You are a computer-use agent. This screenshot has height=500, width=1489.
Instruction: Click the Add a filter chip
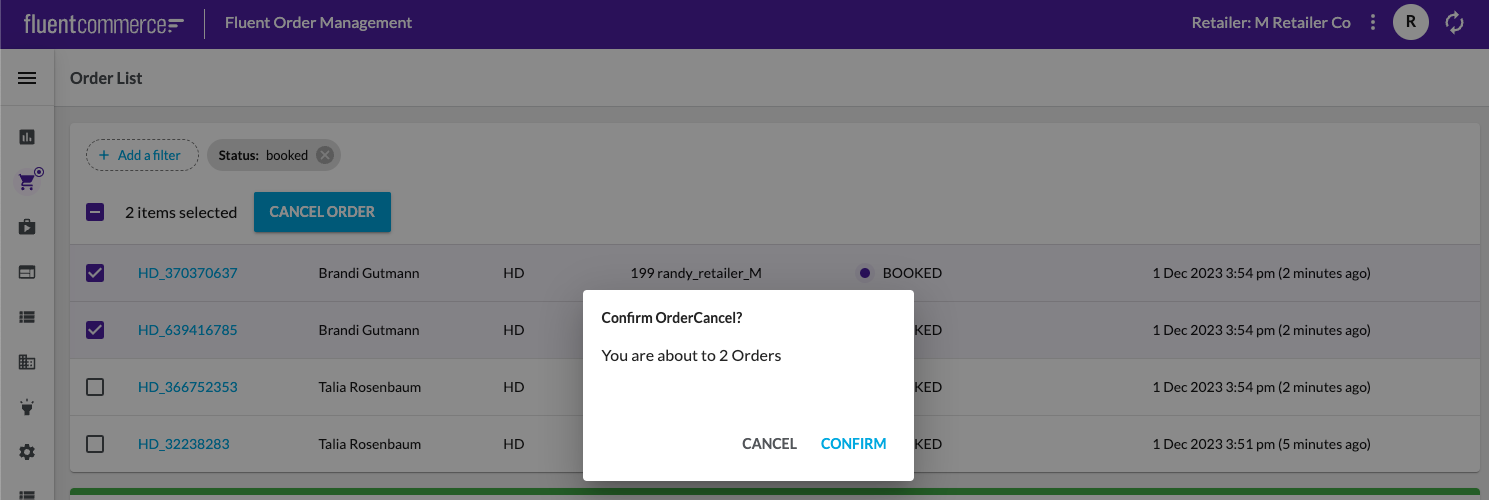click(x=141, y=155)
